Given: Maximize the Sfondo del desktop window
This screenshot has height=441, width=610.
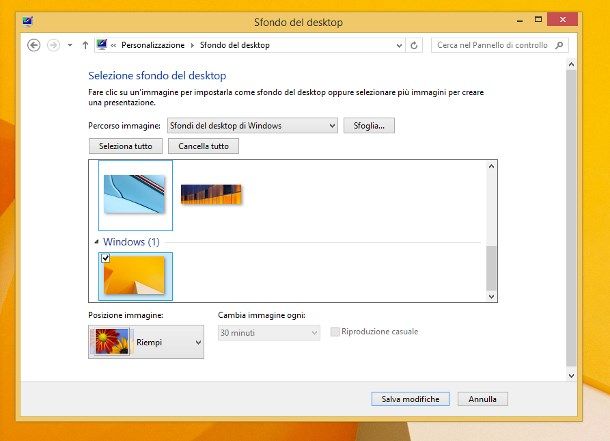Looking at the screenshot, I should pos(538,19).
